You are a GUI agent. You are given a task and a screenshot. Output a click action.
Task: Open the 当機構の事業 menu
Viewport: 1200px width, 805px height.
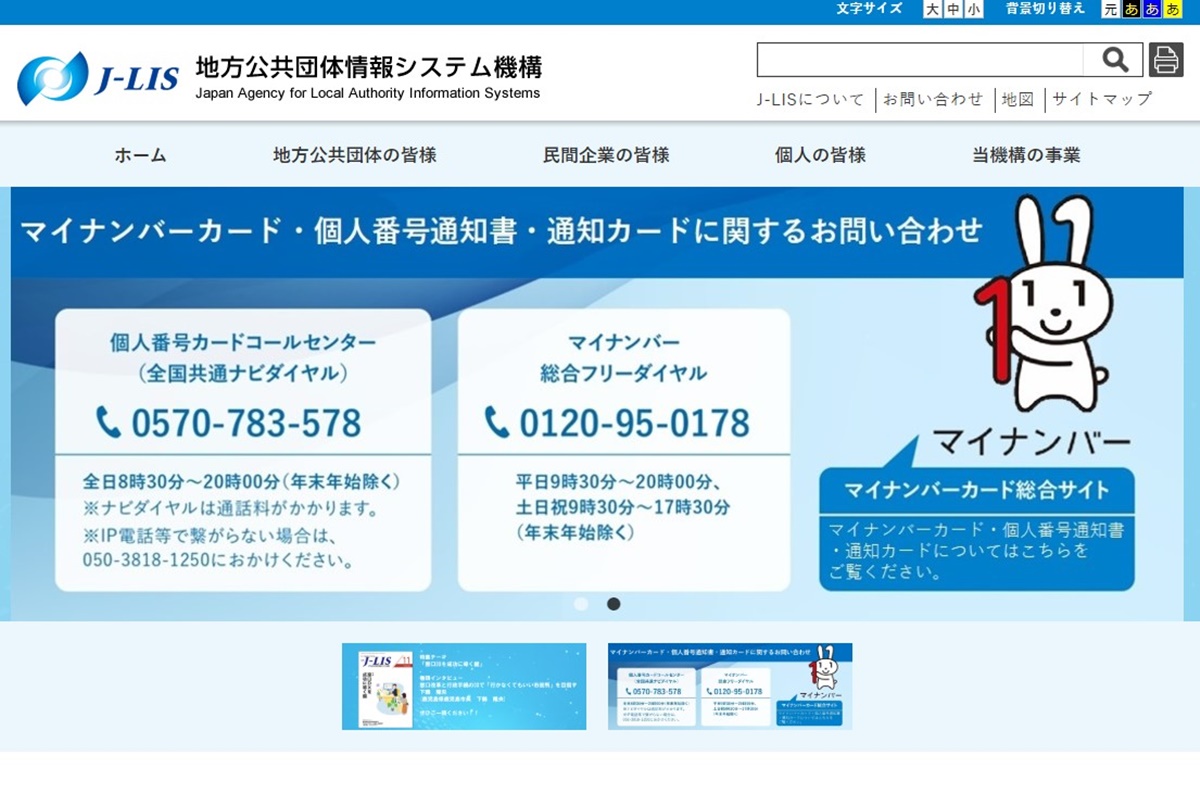coord(1026,155)
